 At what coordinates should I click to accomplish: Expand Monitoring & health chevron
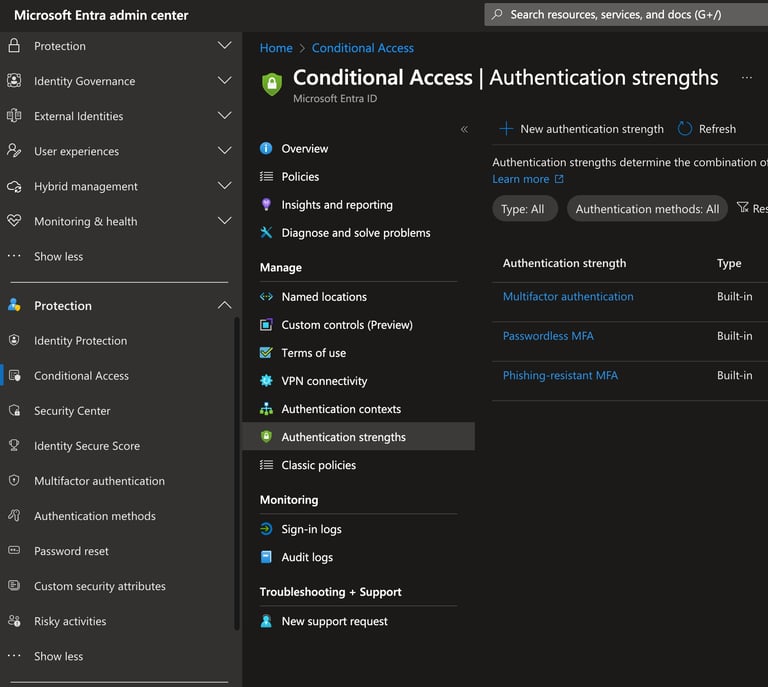[x=224, y=221]
